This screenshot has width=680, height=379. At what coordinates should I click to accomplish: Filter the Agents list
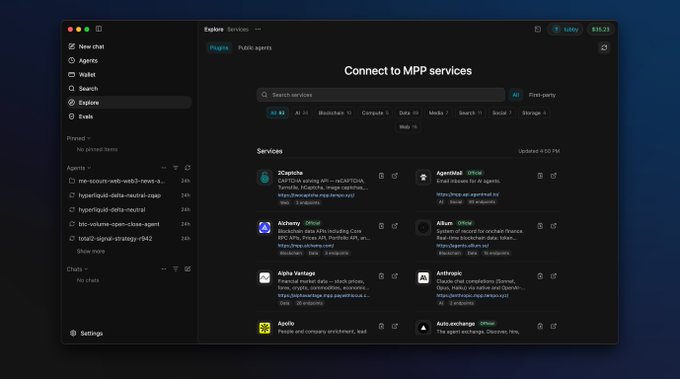176,168
